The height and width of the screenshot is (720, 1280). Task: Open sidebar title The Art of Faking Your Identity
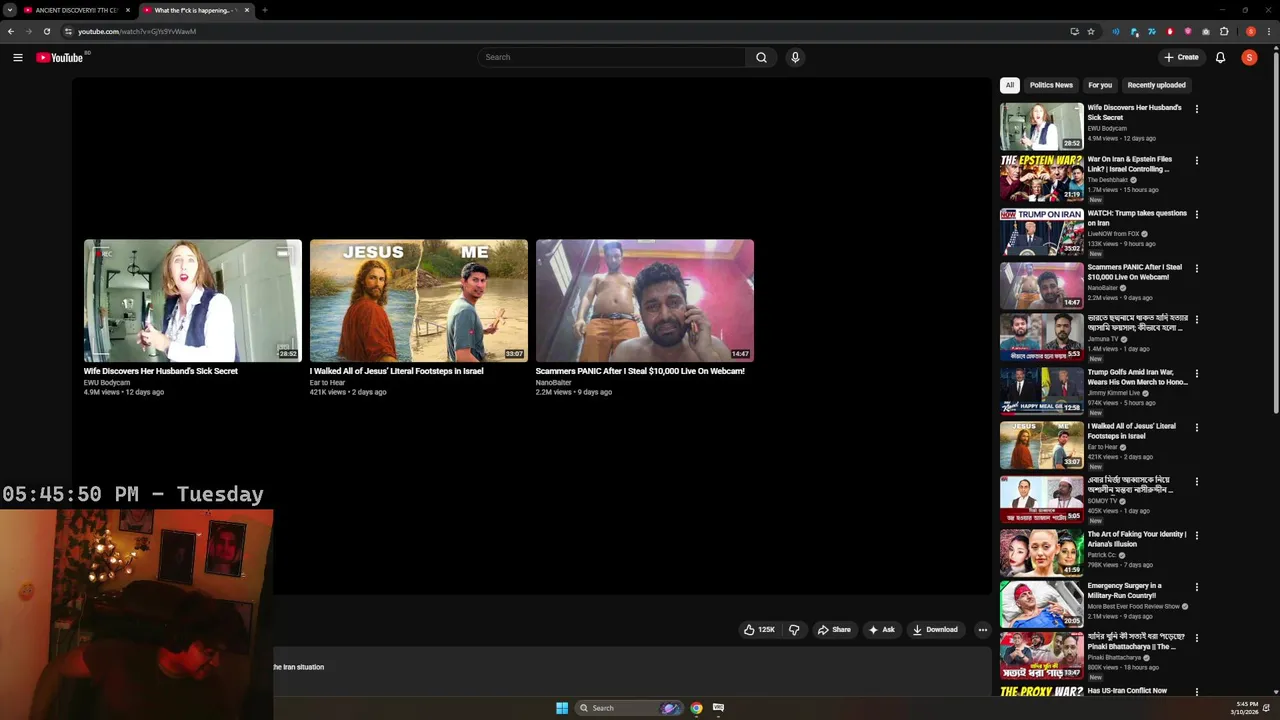(x=1137, y=539)
